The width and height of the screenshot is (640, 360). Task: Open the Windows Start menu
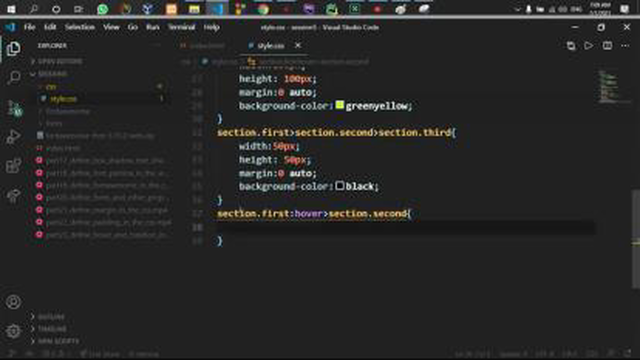point(11,9)
